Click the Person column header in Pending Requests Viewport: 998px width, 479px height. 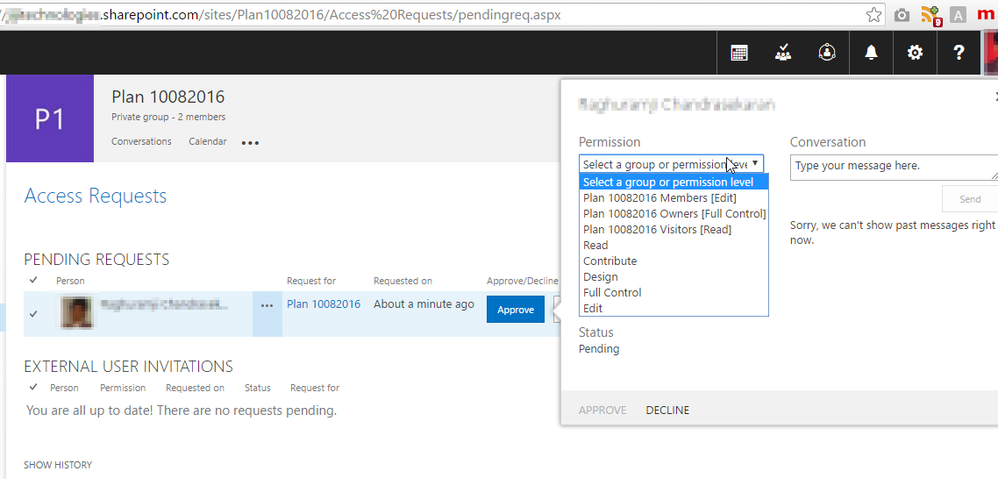pyautogui.click(x=70, y=281)
